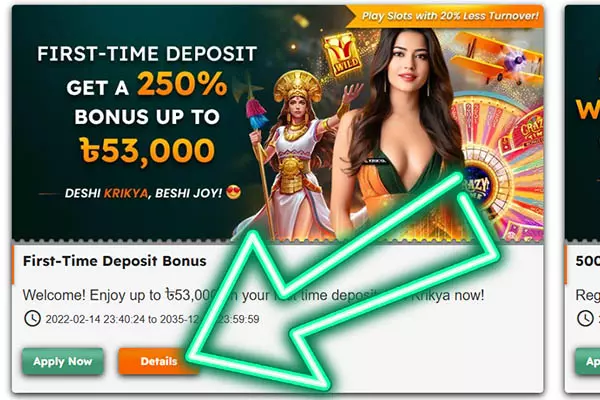Click the promotion validity date range
600x400 pixels.
152,319
